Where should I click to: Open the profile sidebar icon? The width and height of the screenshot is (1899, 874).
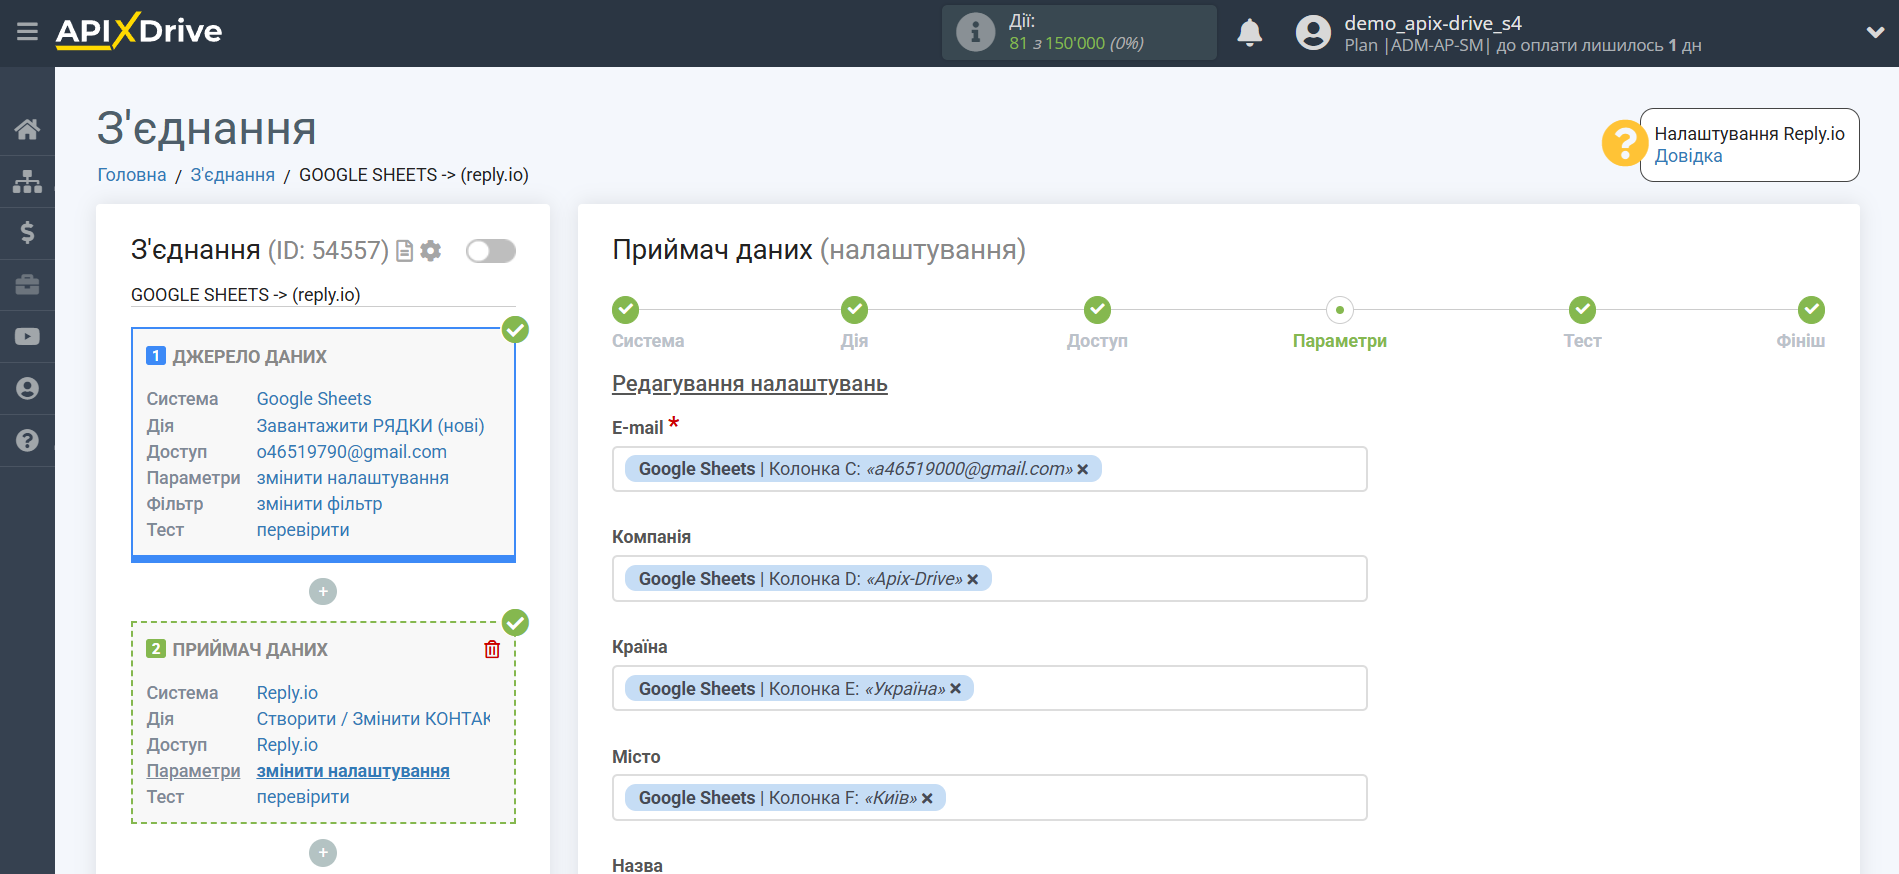27,389
